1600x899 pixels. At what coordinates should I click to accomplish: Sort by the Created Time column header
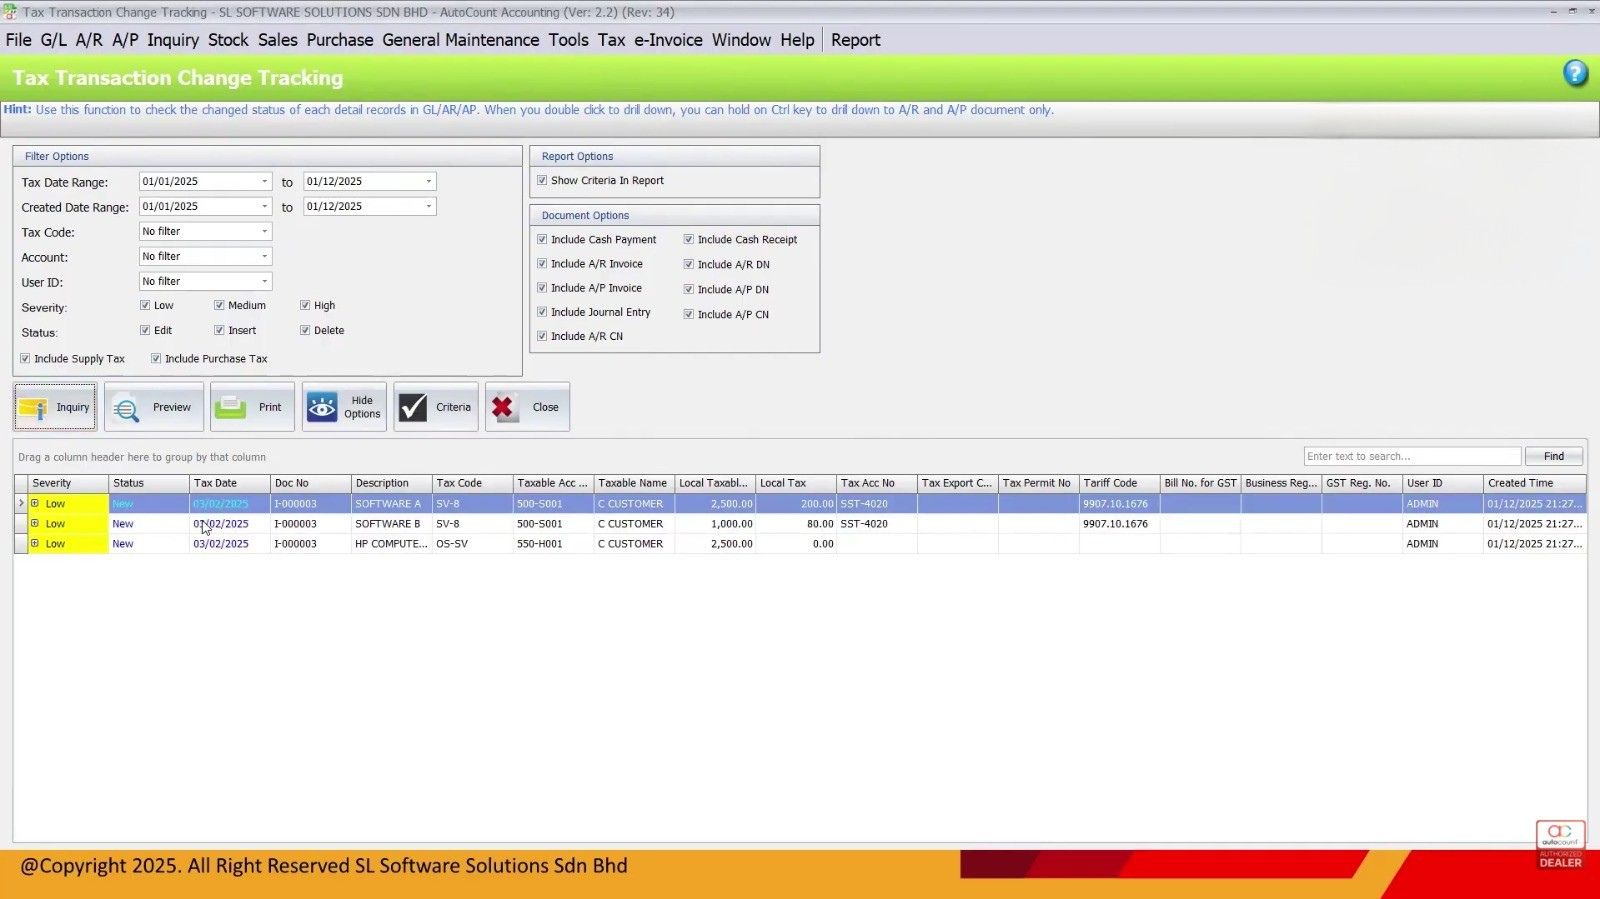1534,483
